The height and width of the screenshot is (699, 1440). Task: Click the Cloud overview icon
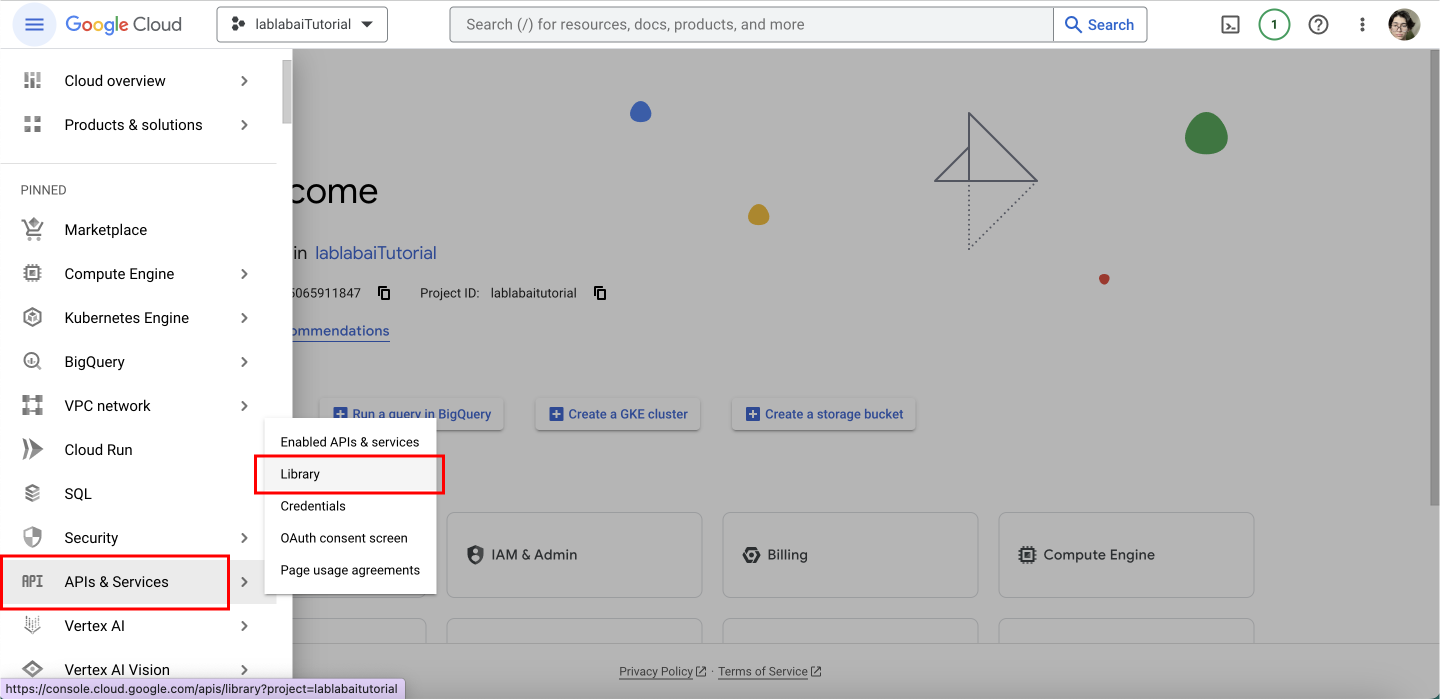33,81
